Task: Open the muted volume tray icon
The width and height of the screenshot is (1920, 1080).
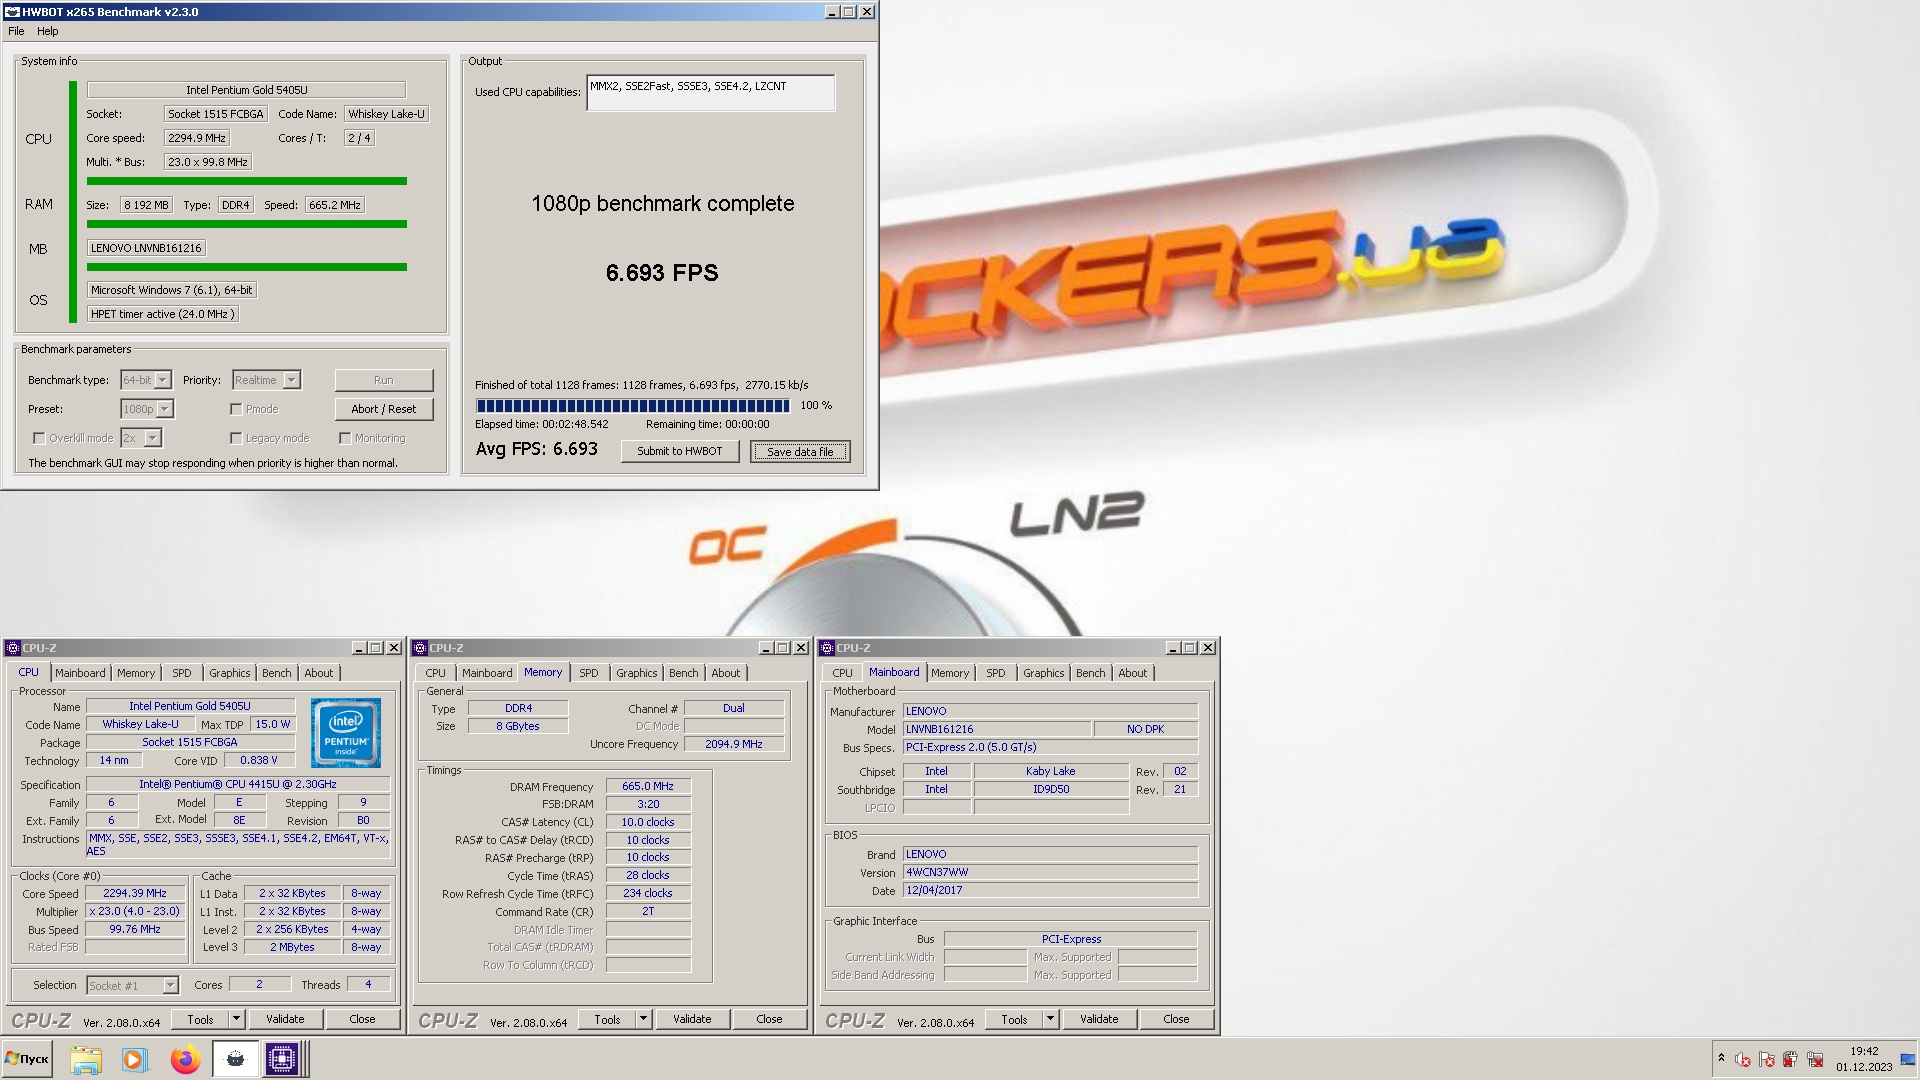Action: 1742,1060
